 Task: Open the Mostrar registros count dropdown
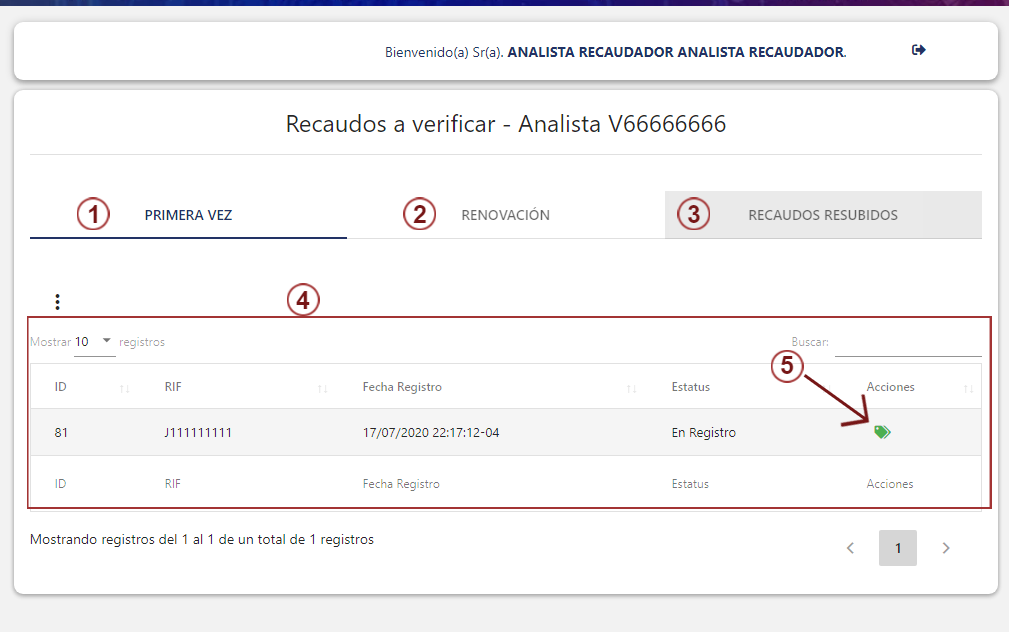(x=95, y=342)
